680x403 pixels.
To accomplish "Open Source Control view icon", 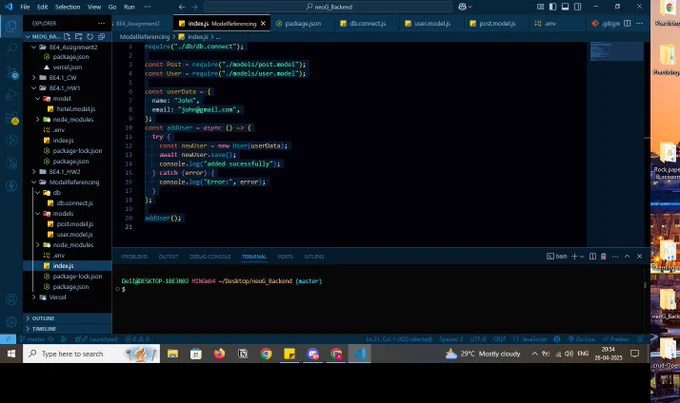I will point(11,72).
